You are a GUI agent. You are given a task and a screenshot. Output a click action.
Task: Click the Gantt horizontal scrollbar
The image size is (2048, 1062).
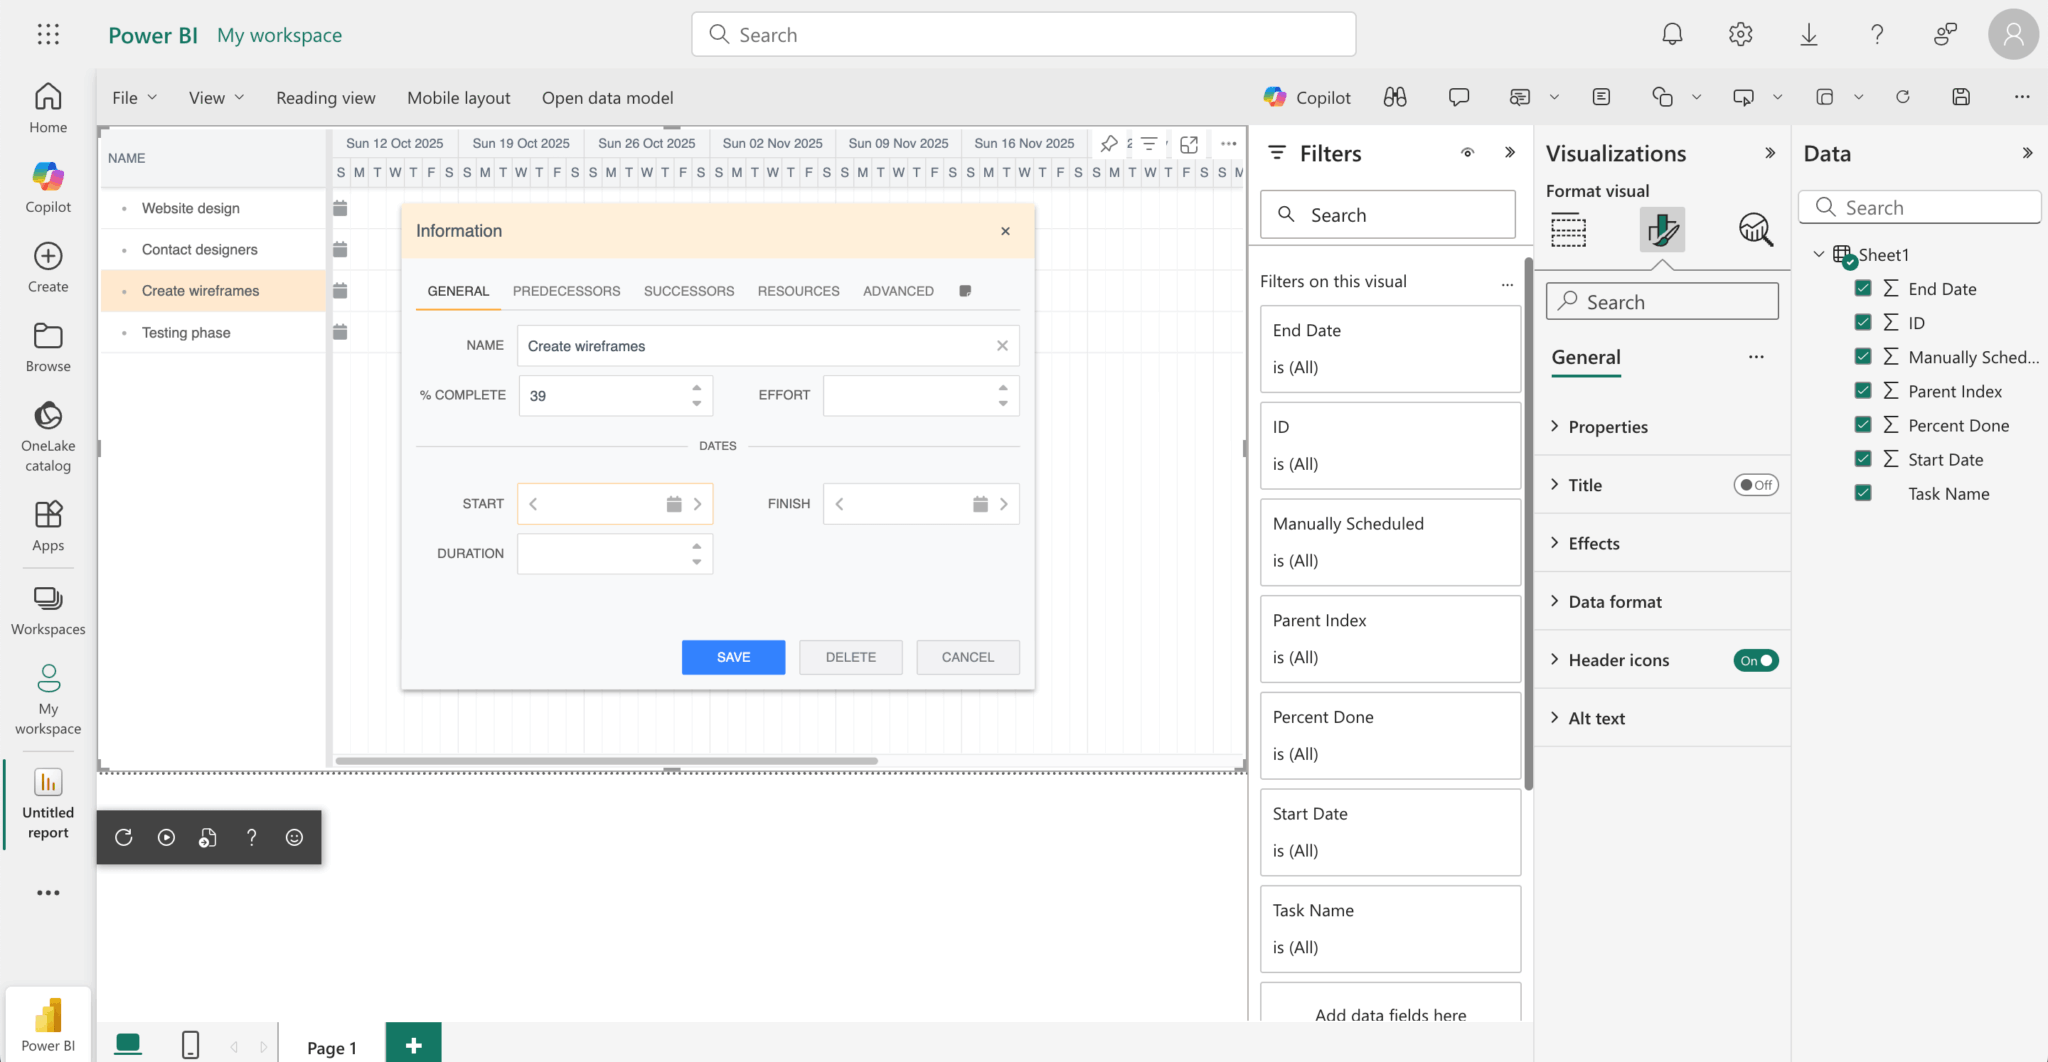[606, 761]
